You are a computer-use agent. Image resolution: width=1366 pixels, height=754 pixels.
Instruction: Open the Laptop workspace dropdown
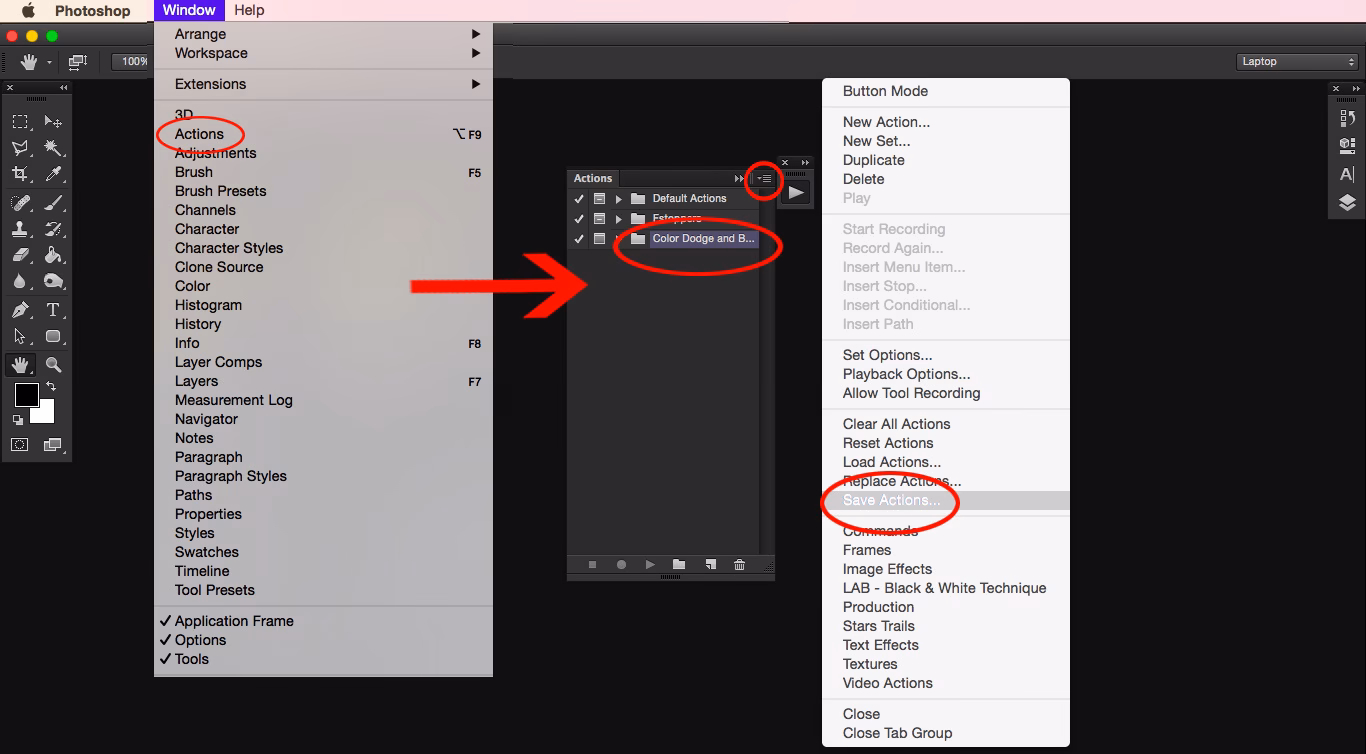tap(1297, 62)
